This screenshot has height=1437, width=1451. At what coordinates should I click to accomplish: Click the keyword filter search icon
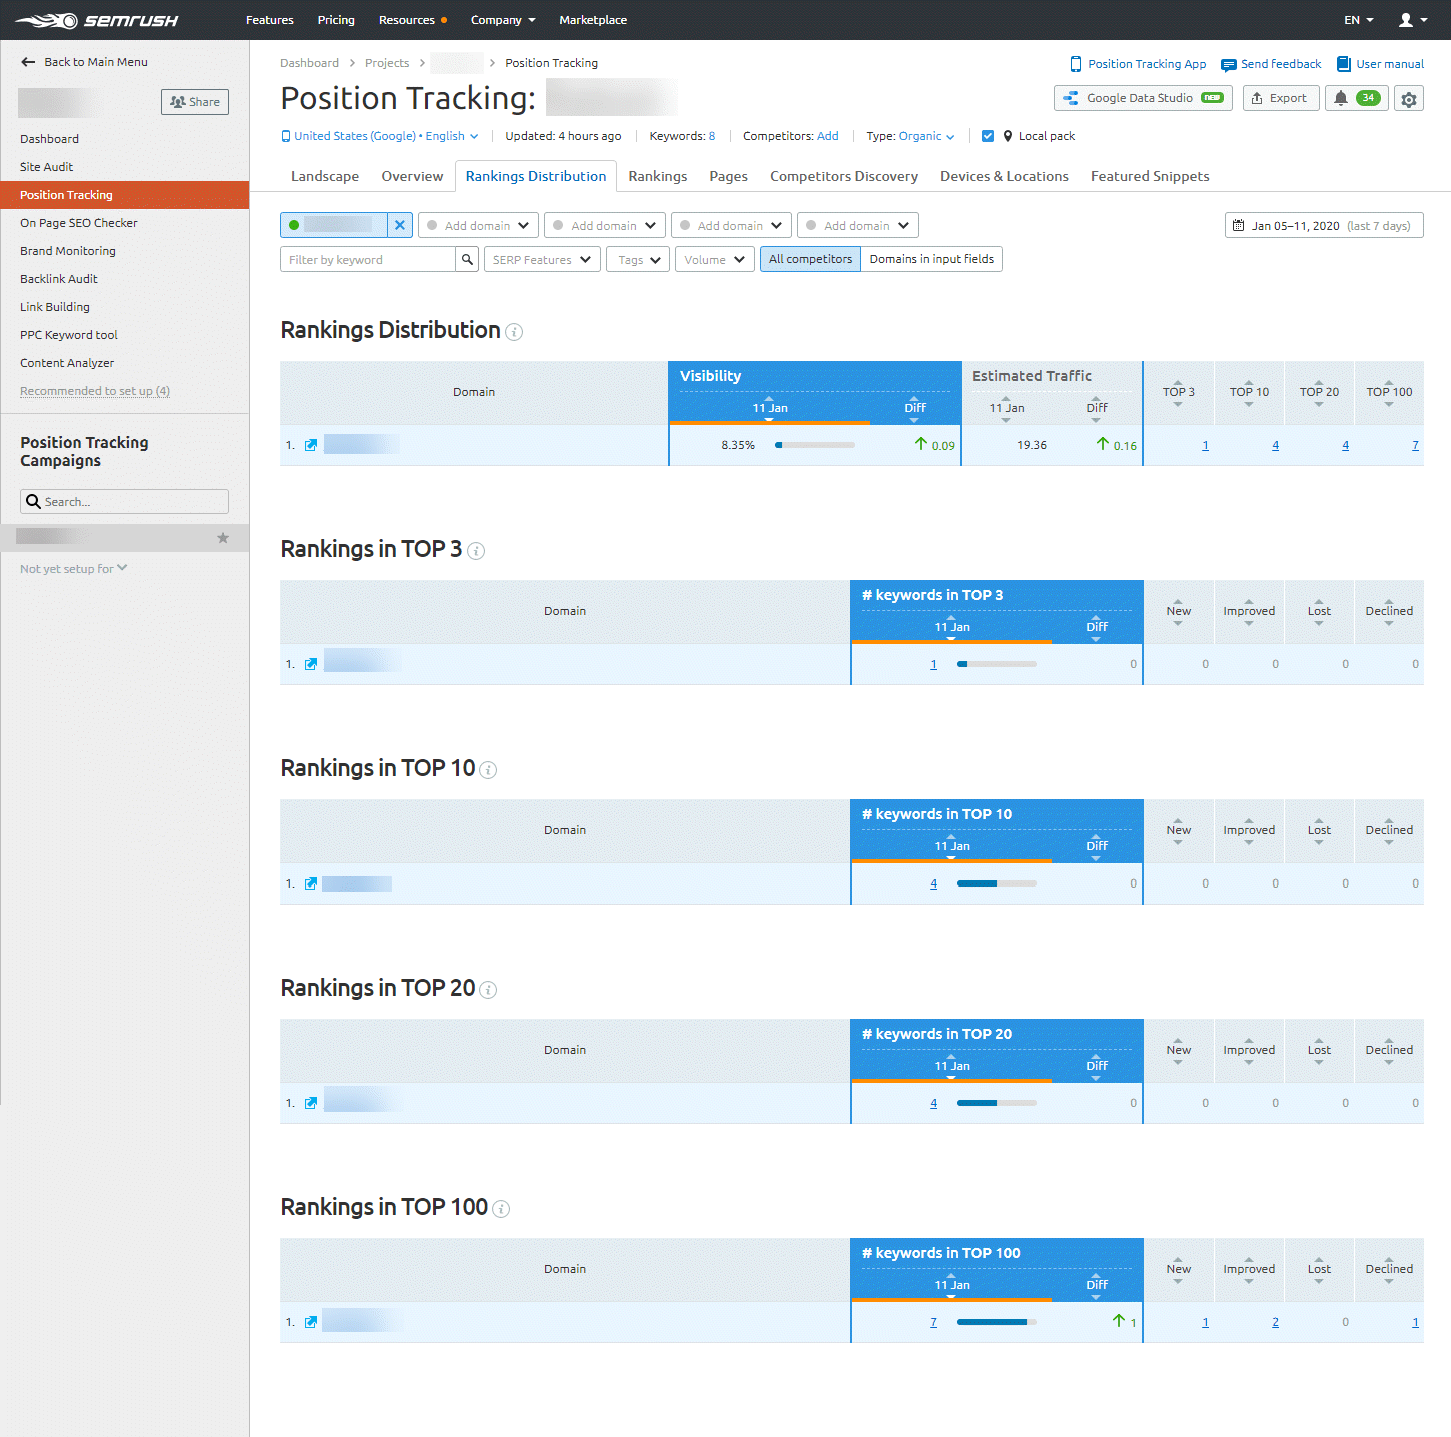[x=466, y=259]
